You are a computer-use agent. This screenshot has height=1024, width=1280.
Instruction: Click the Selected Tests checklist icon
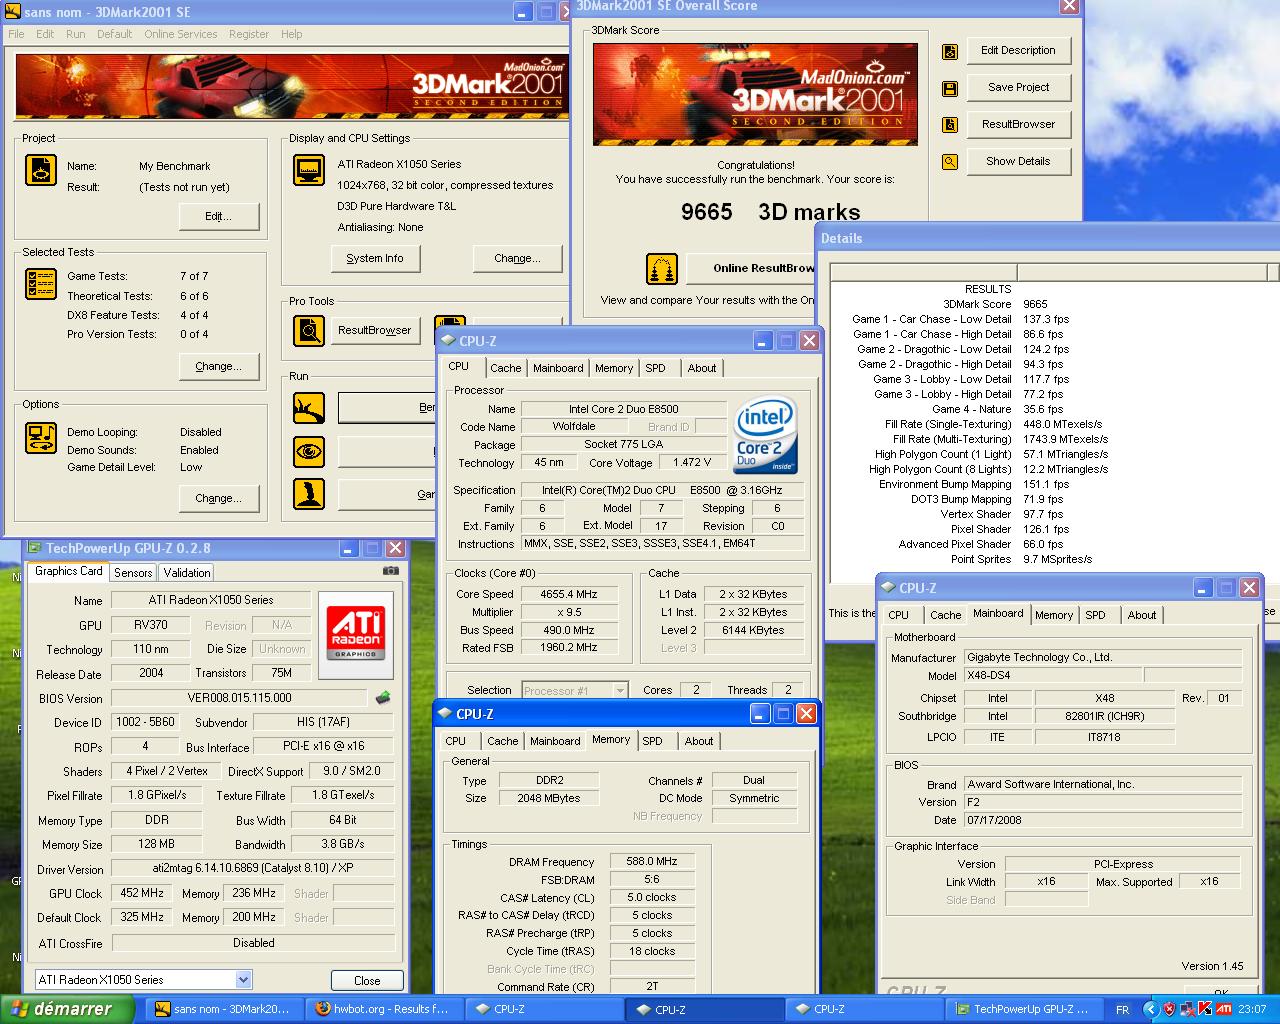pyautogui.click(x=41, y=284)
